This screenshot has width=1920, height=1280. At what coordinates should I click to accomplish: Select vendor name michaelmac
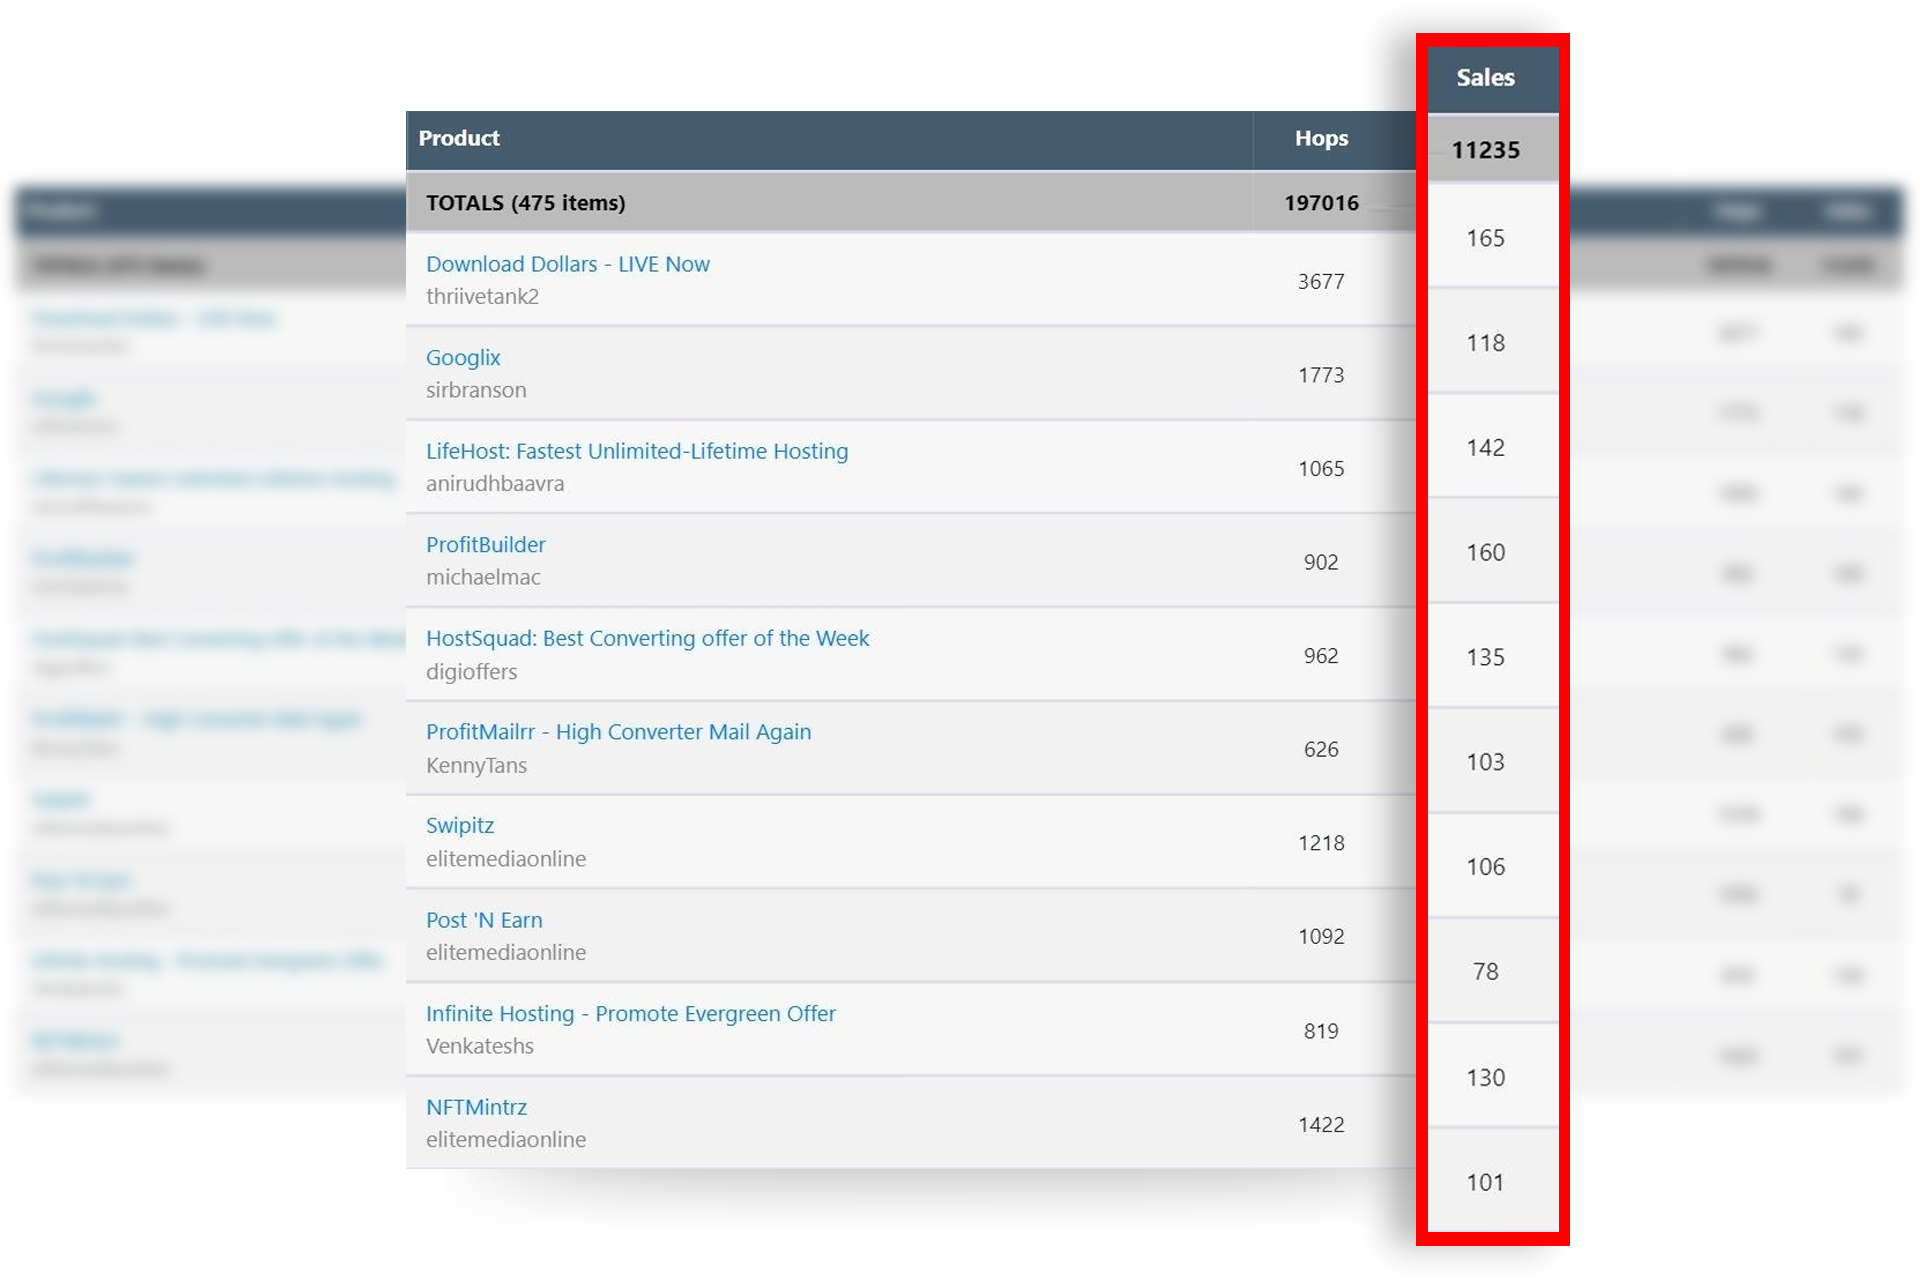(x=483, y=577)
